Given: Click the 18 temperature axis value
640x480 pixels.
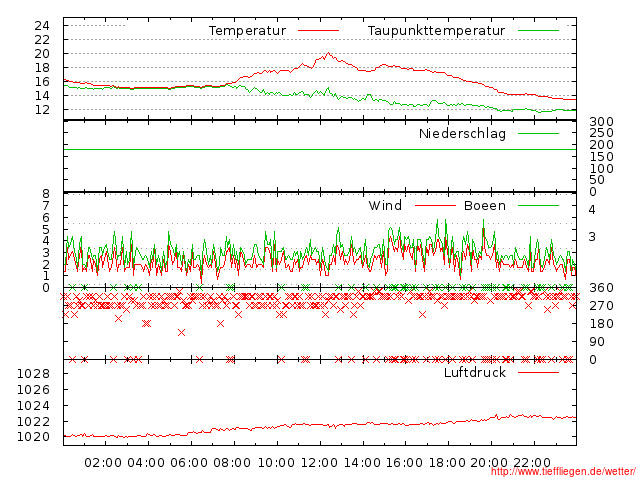Looking at the screenshot, I should pyautogui.click(x=42, y=67).
